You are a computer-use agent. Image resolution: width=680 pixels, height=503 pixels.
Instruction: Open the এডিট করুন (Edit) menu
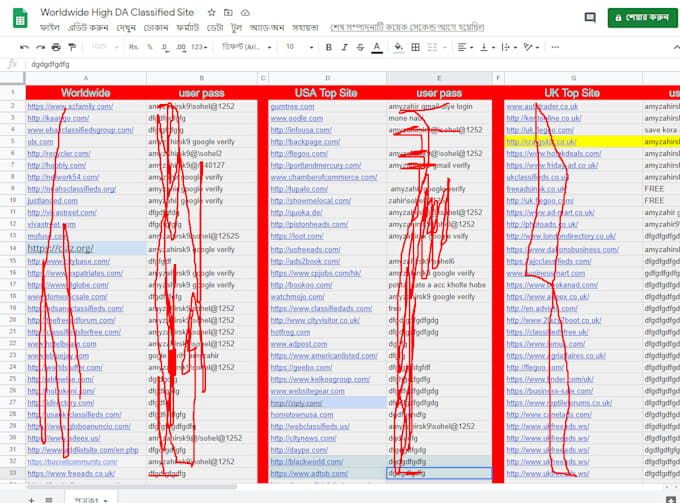pyautogui.click(x=88, y=27)
